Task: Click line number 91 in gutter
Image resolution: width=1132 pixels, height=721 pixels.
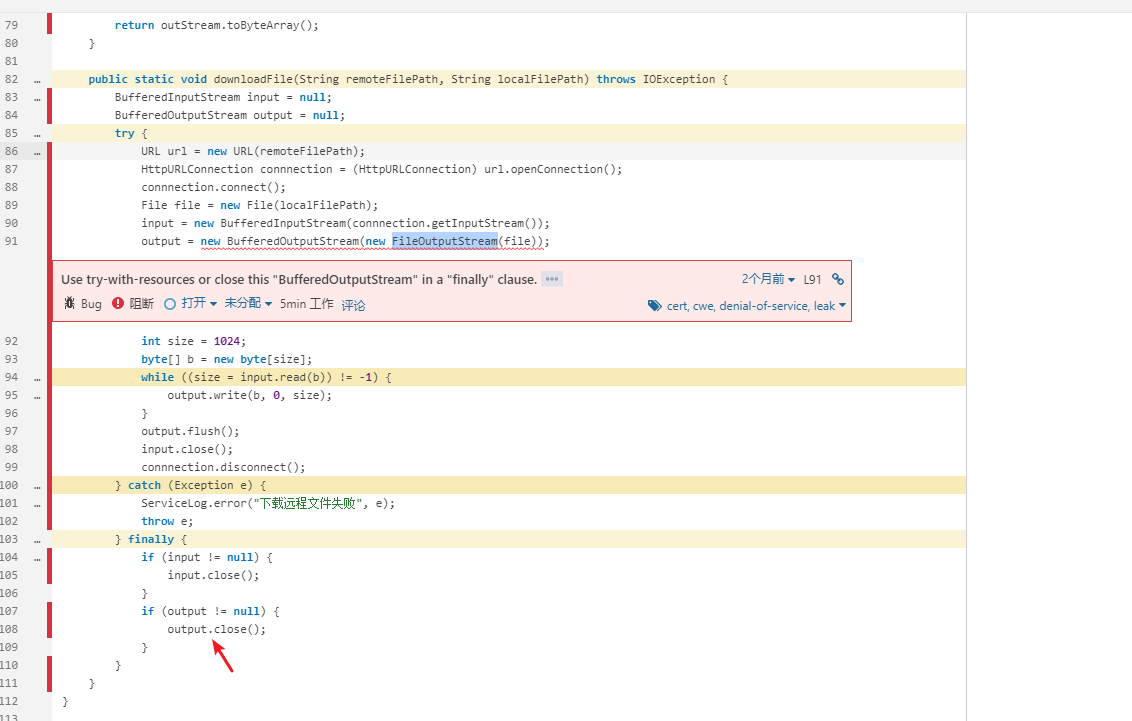Action: pyautogui.click(x=11, y=241)
